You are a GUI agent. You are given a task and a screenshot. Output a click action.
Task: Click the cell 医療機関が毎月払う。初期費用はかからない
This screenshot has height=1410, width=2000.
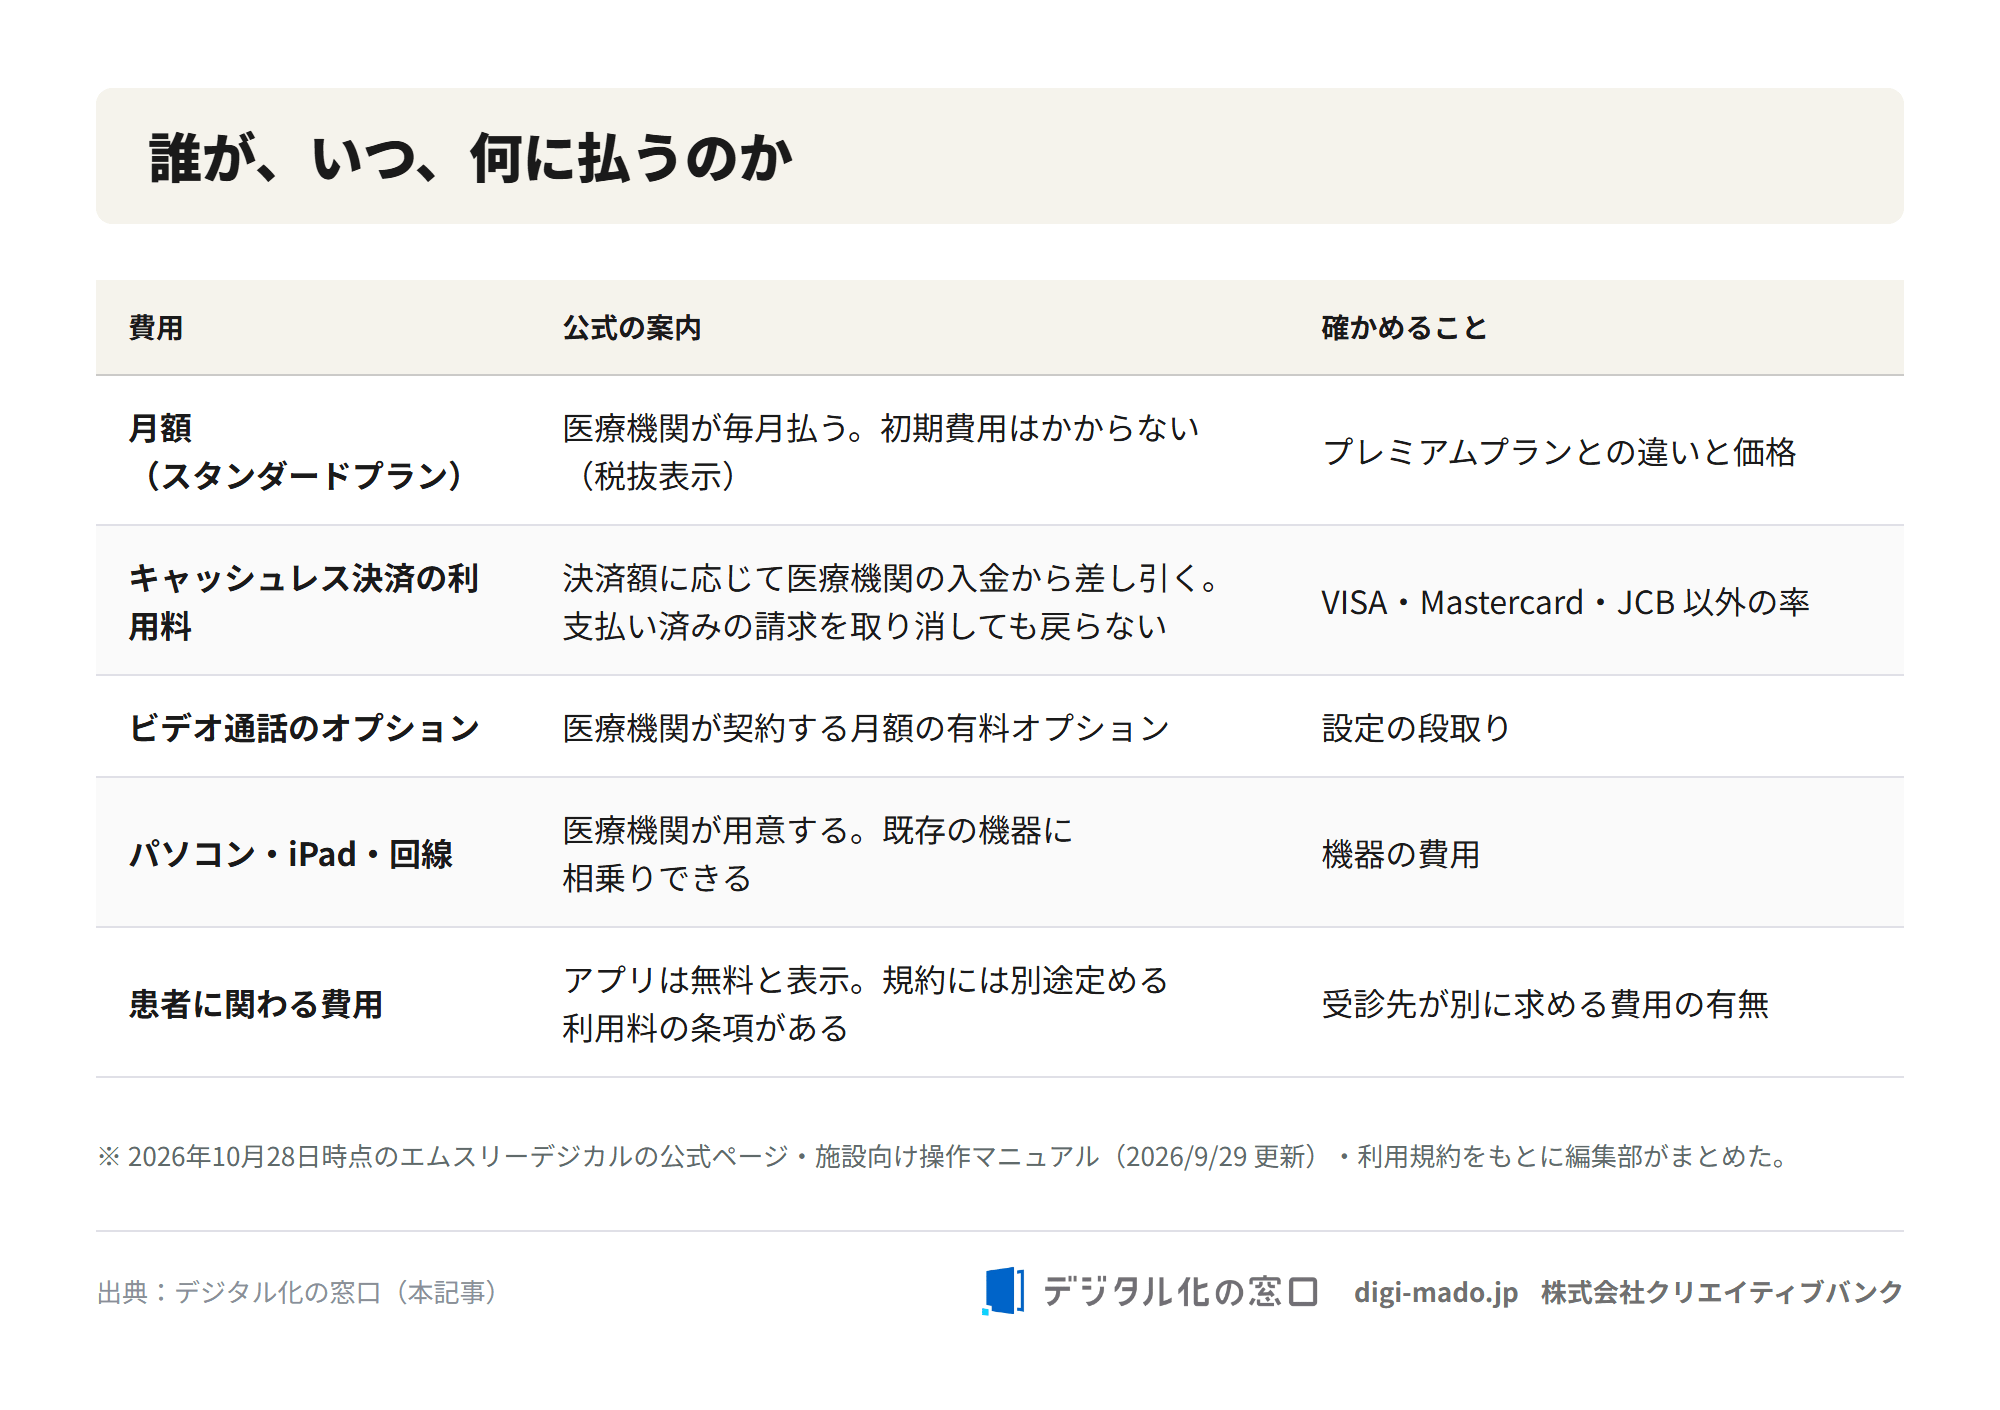pyautogui.click(x=881, y=452)
